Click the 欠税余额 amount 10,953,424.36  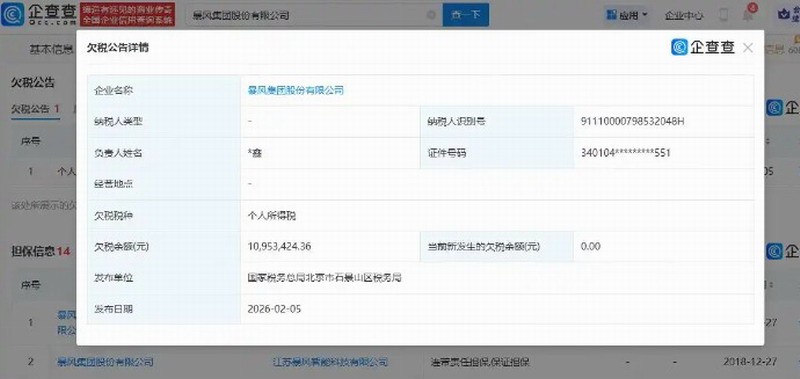point(279,246)
